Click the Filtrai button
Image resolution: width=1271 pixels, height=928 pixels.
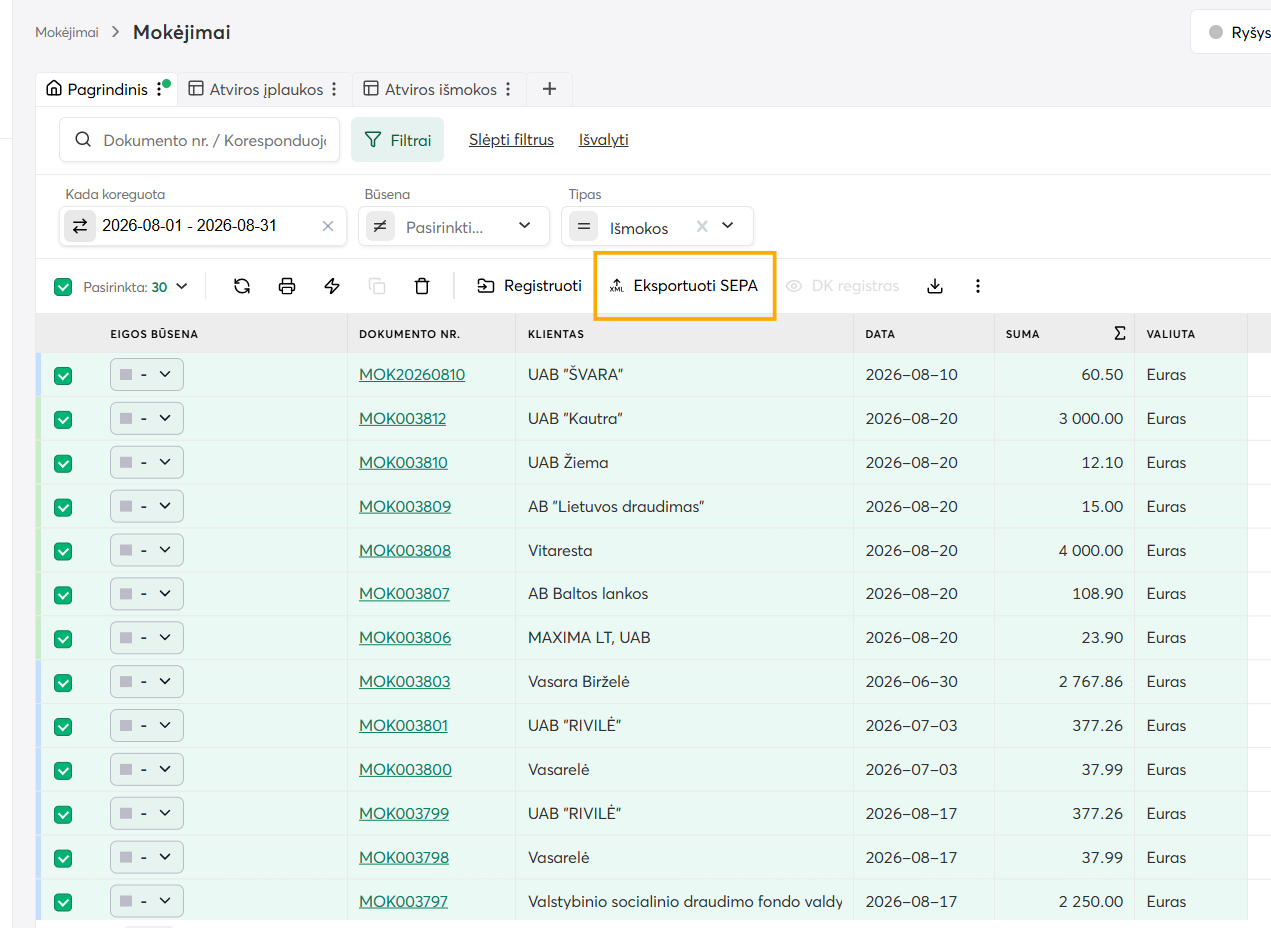tap(397, 140)
